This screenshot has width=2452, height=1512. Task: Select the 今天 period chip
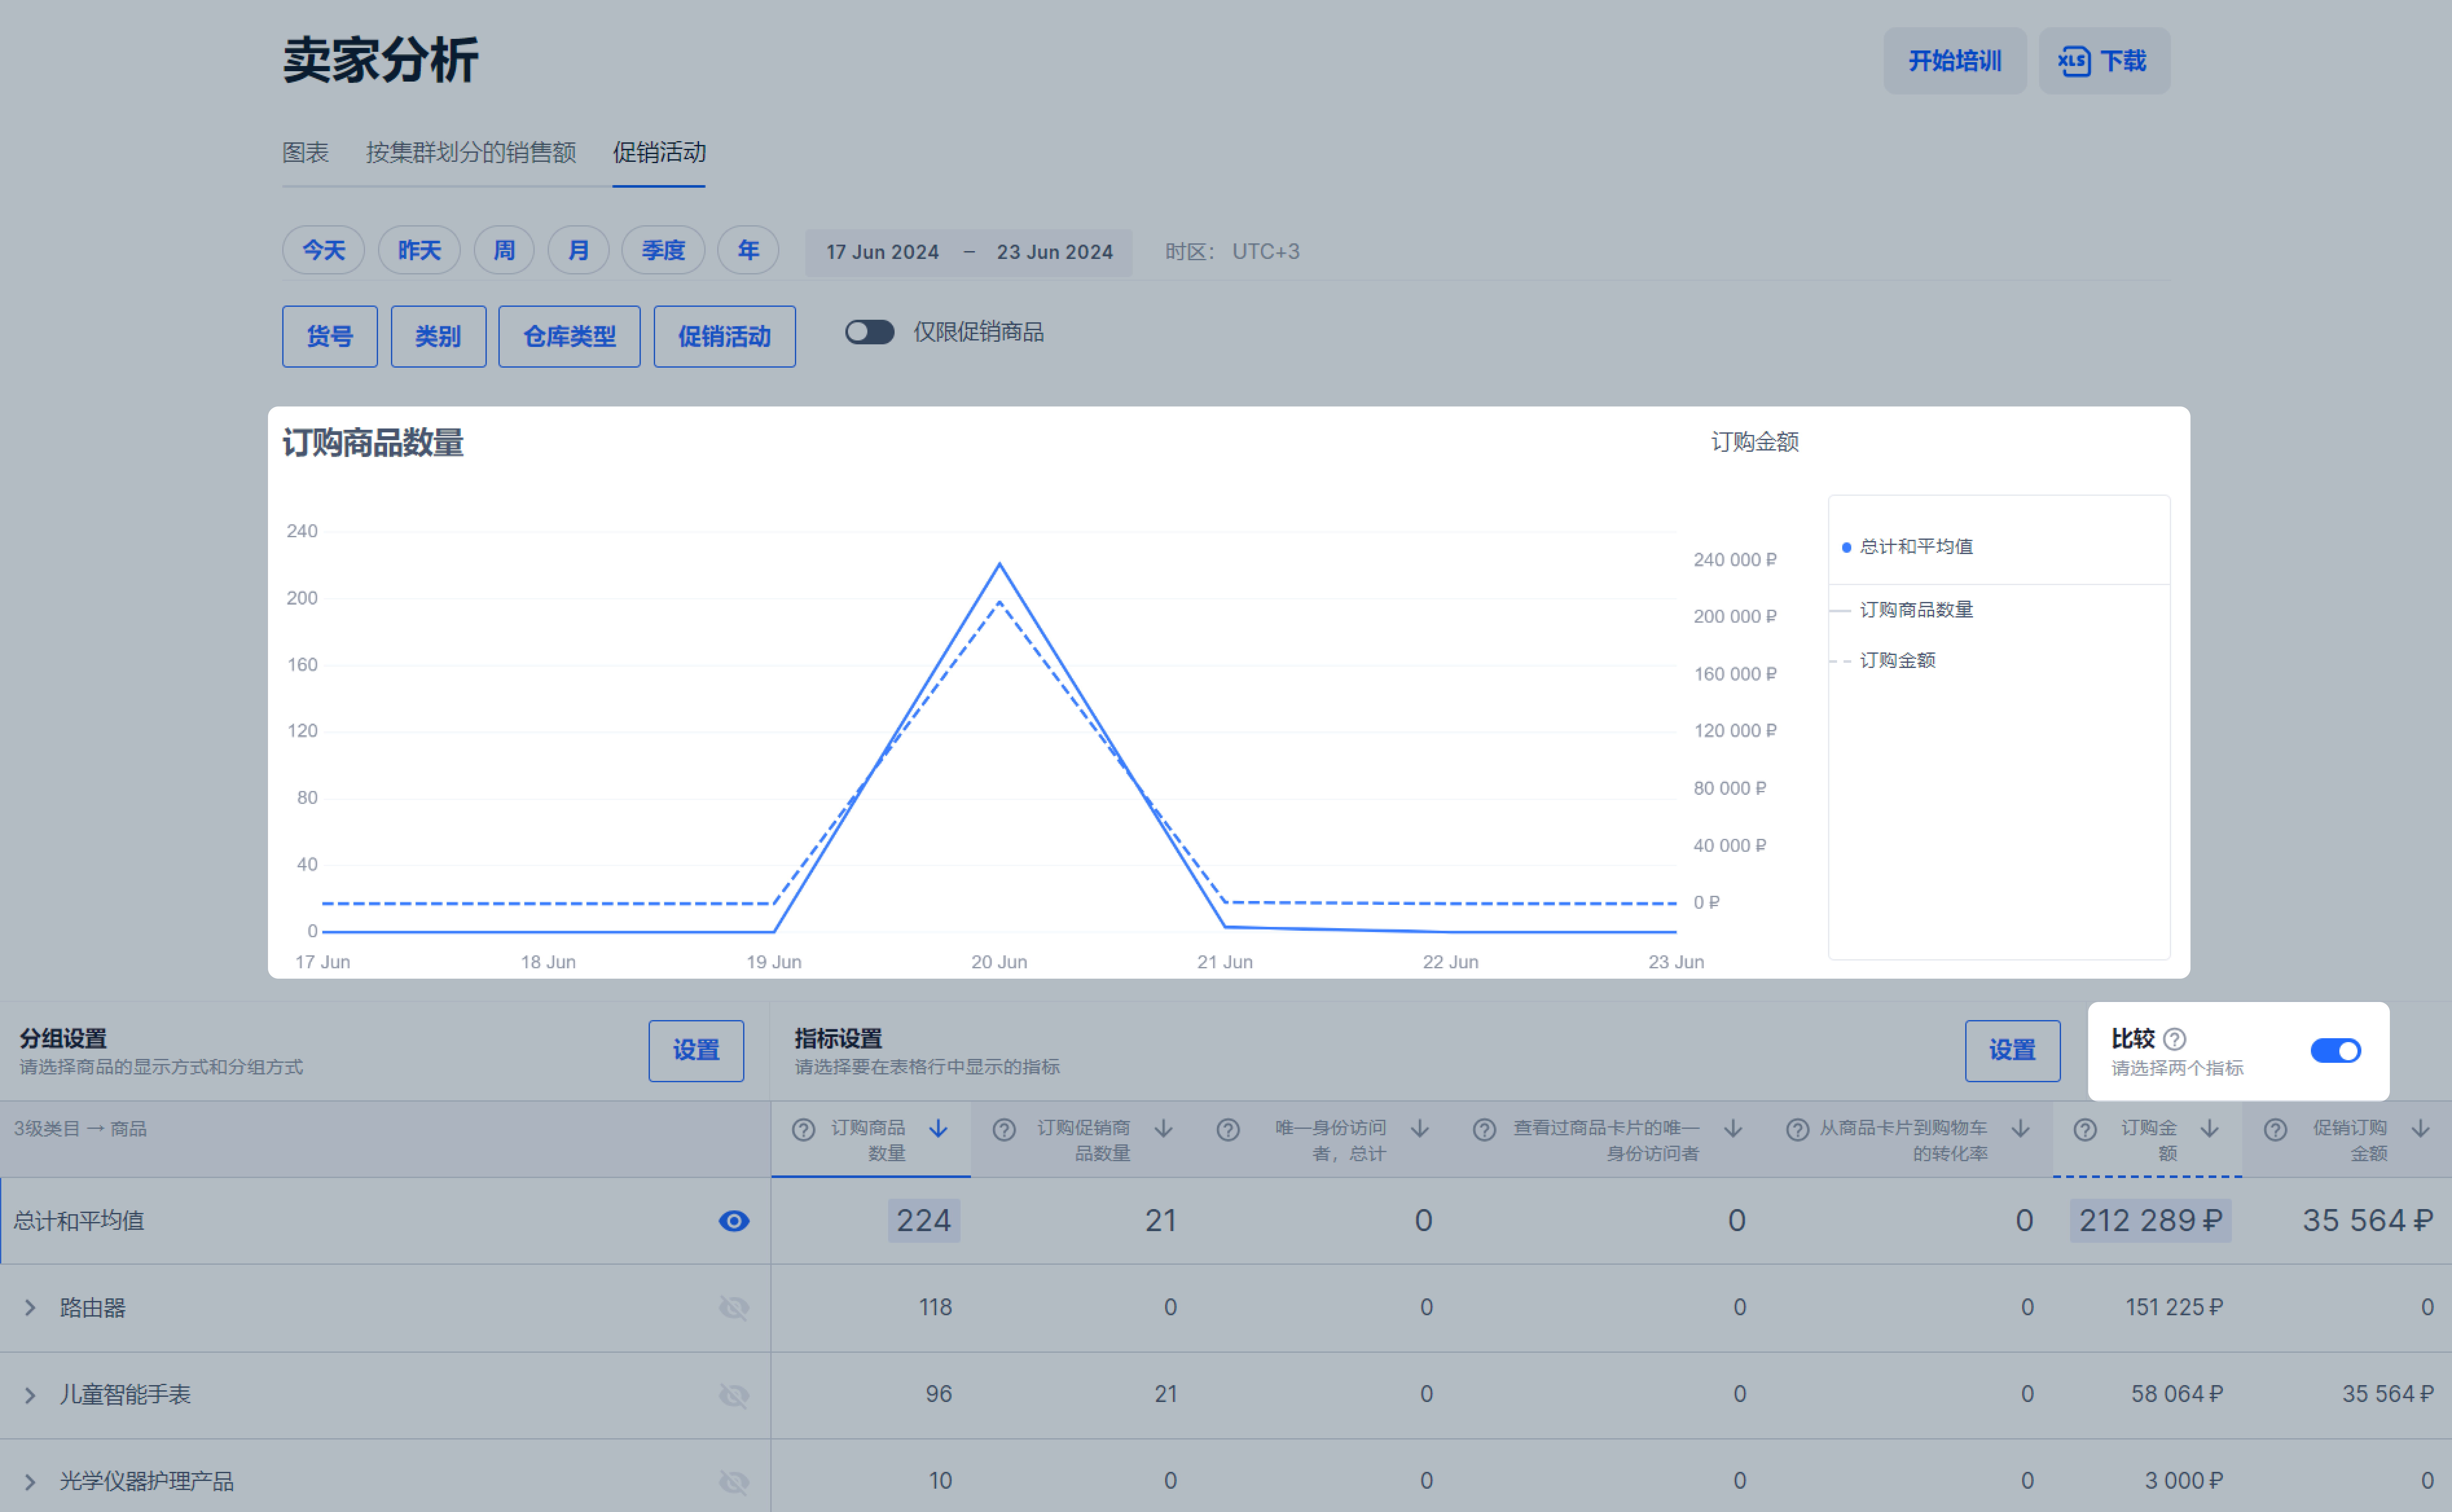tap(324, 250)
